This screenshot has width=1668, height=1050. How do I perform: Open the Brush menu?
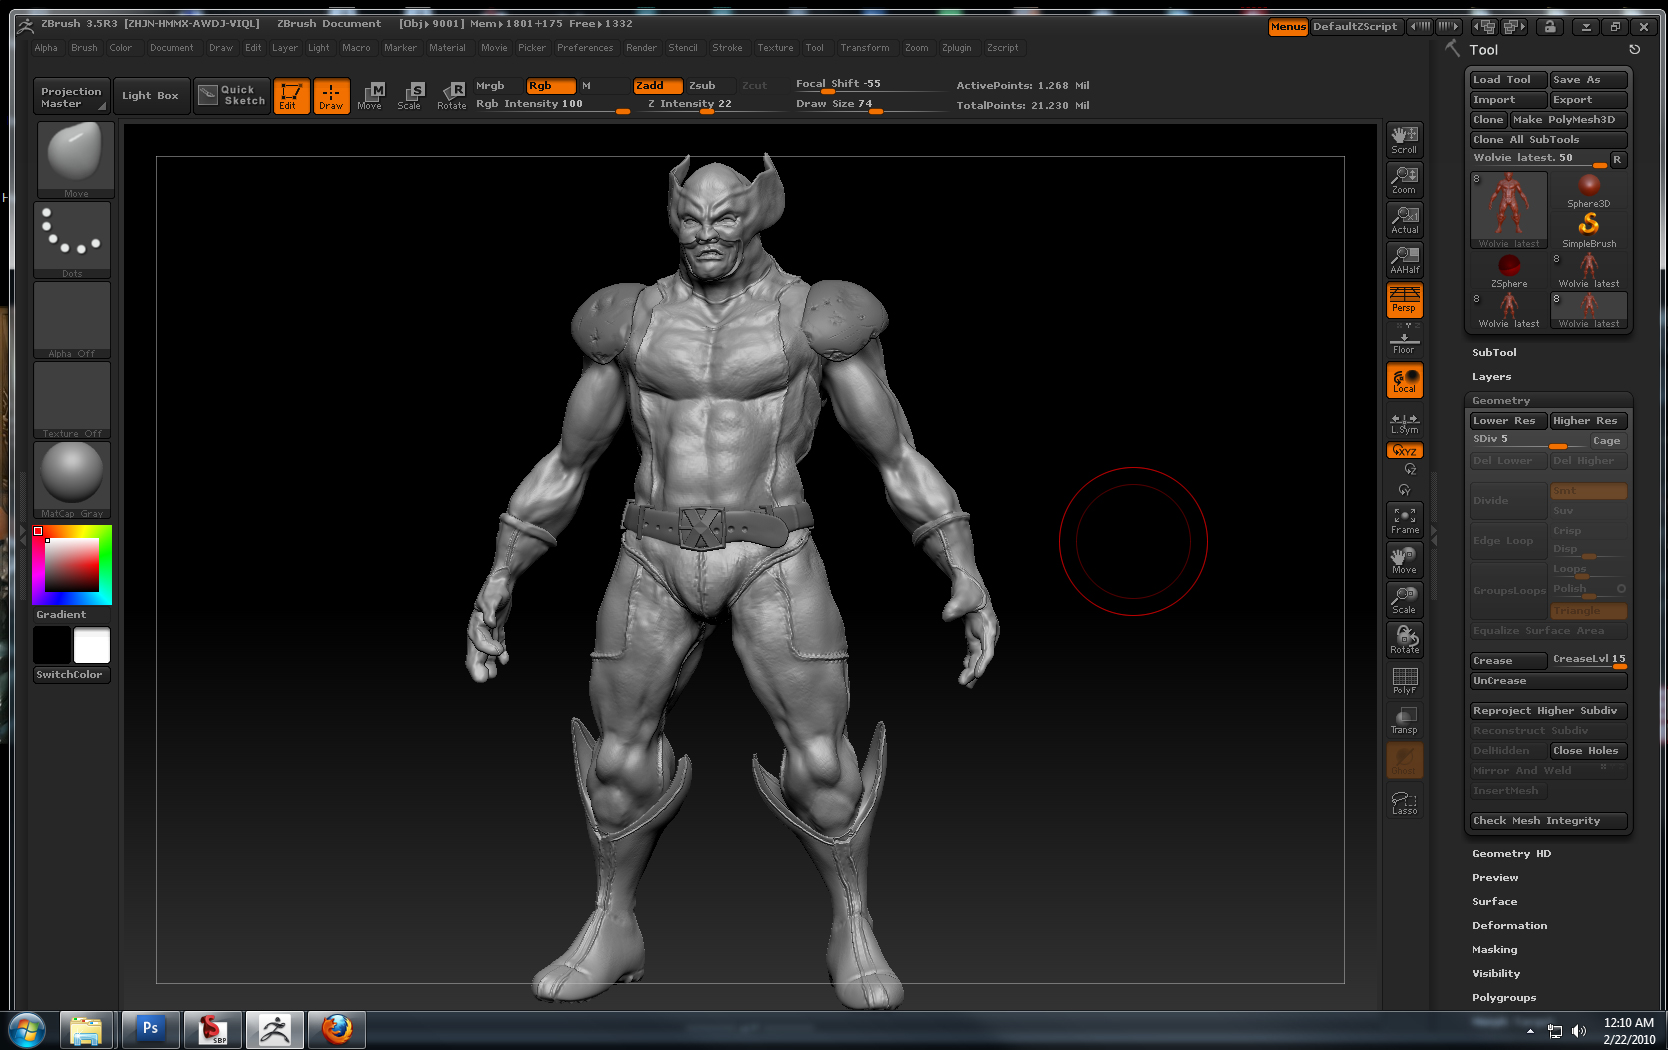[84, 48]
